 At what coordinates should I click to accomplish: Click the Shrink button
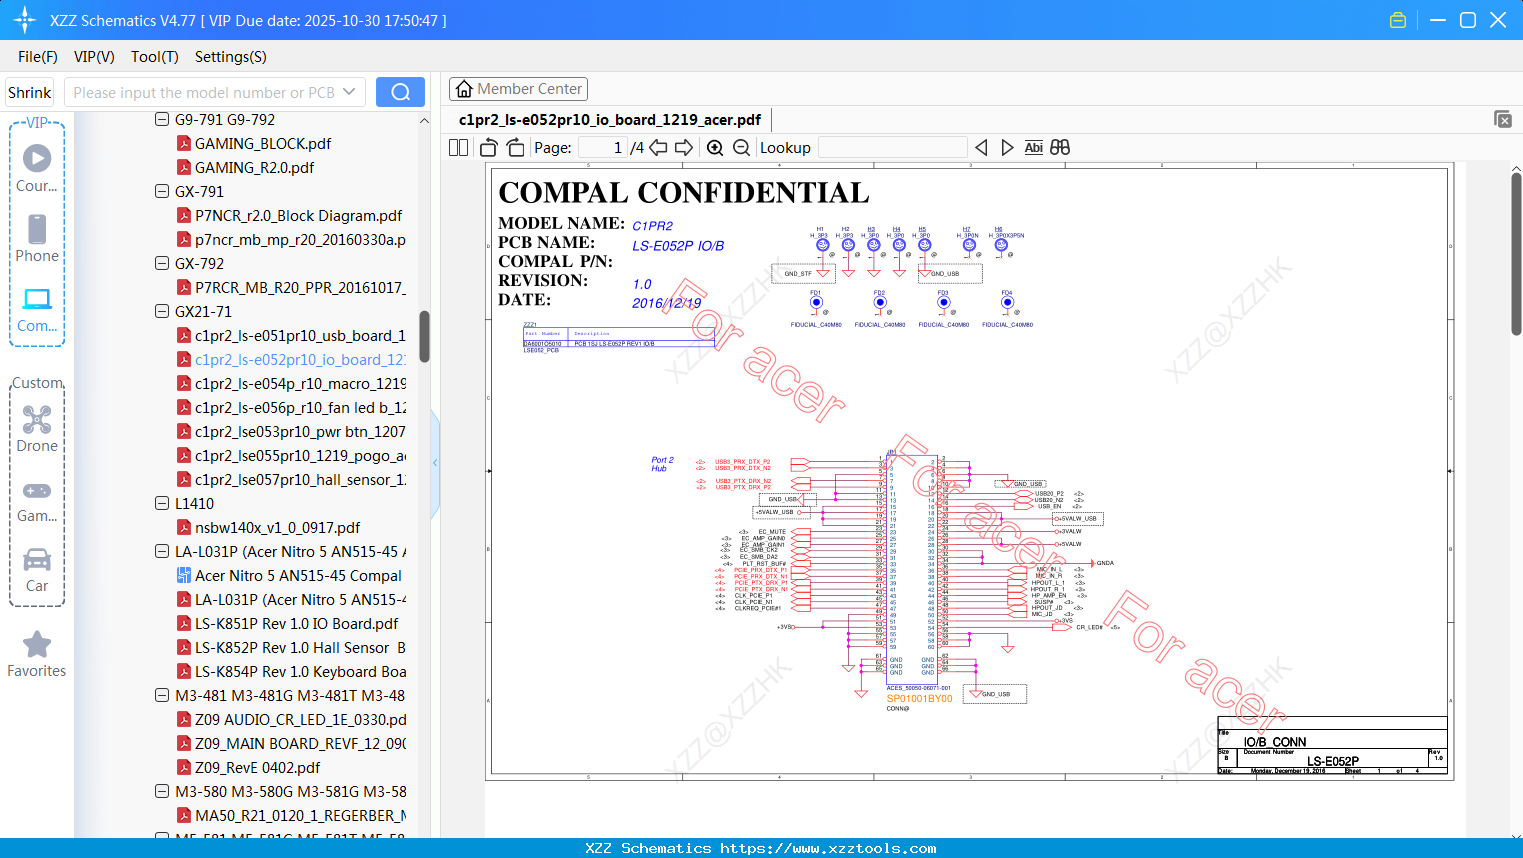click(x=30, y=92)
